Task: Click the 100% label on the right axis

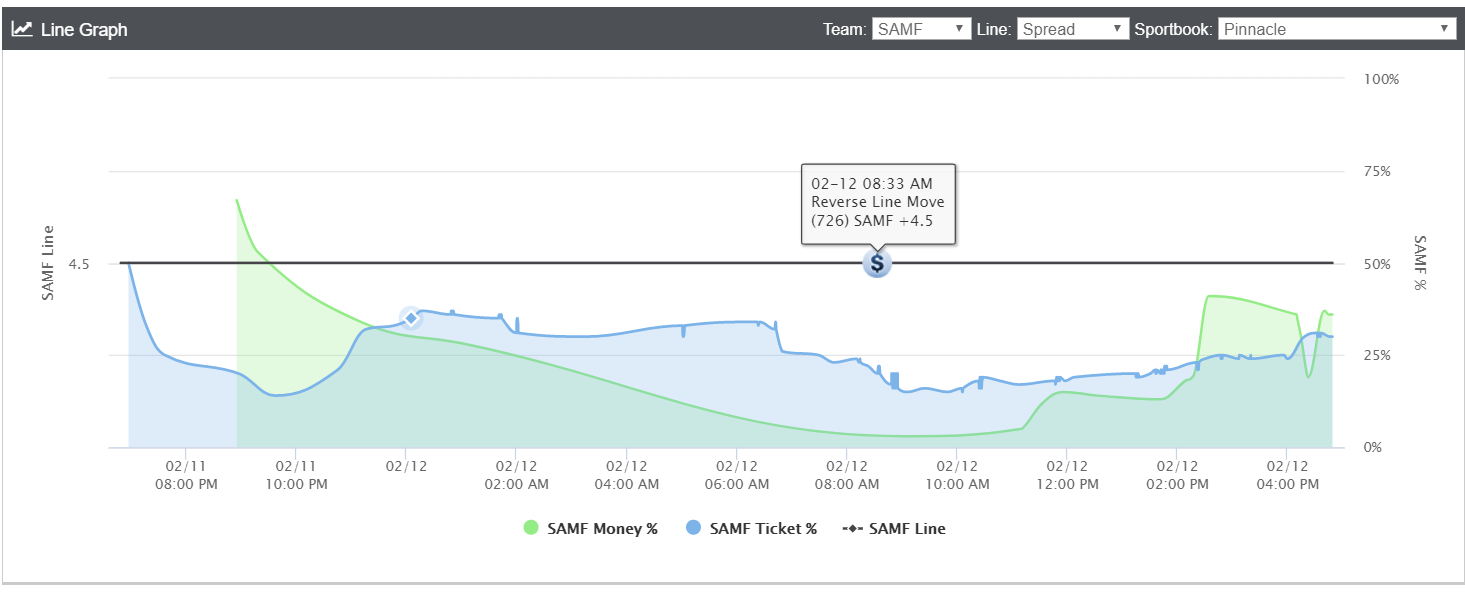Action: pyautogui.click(x=1381, y=79)
